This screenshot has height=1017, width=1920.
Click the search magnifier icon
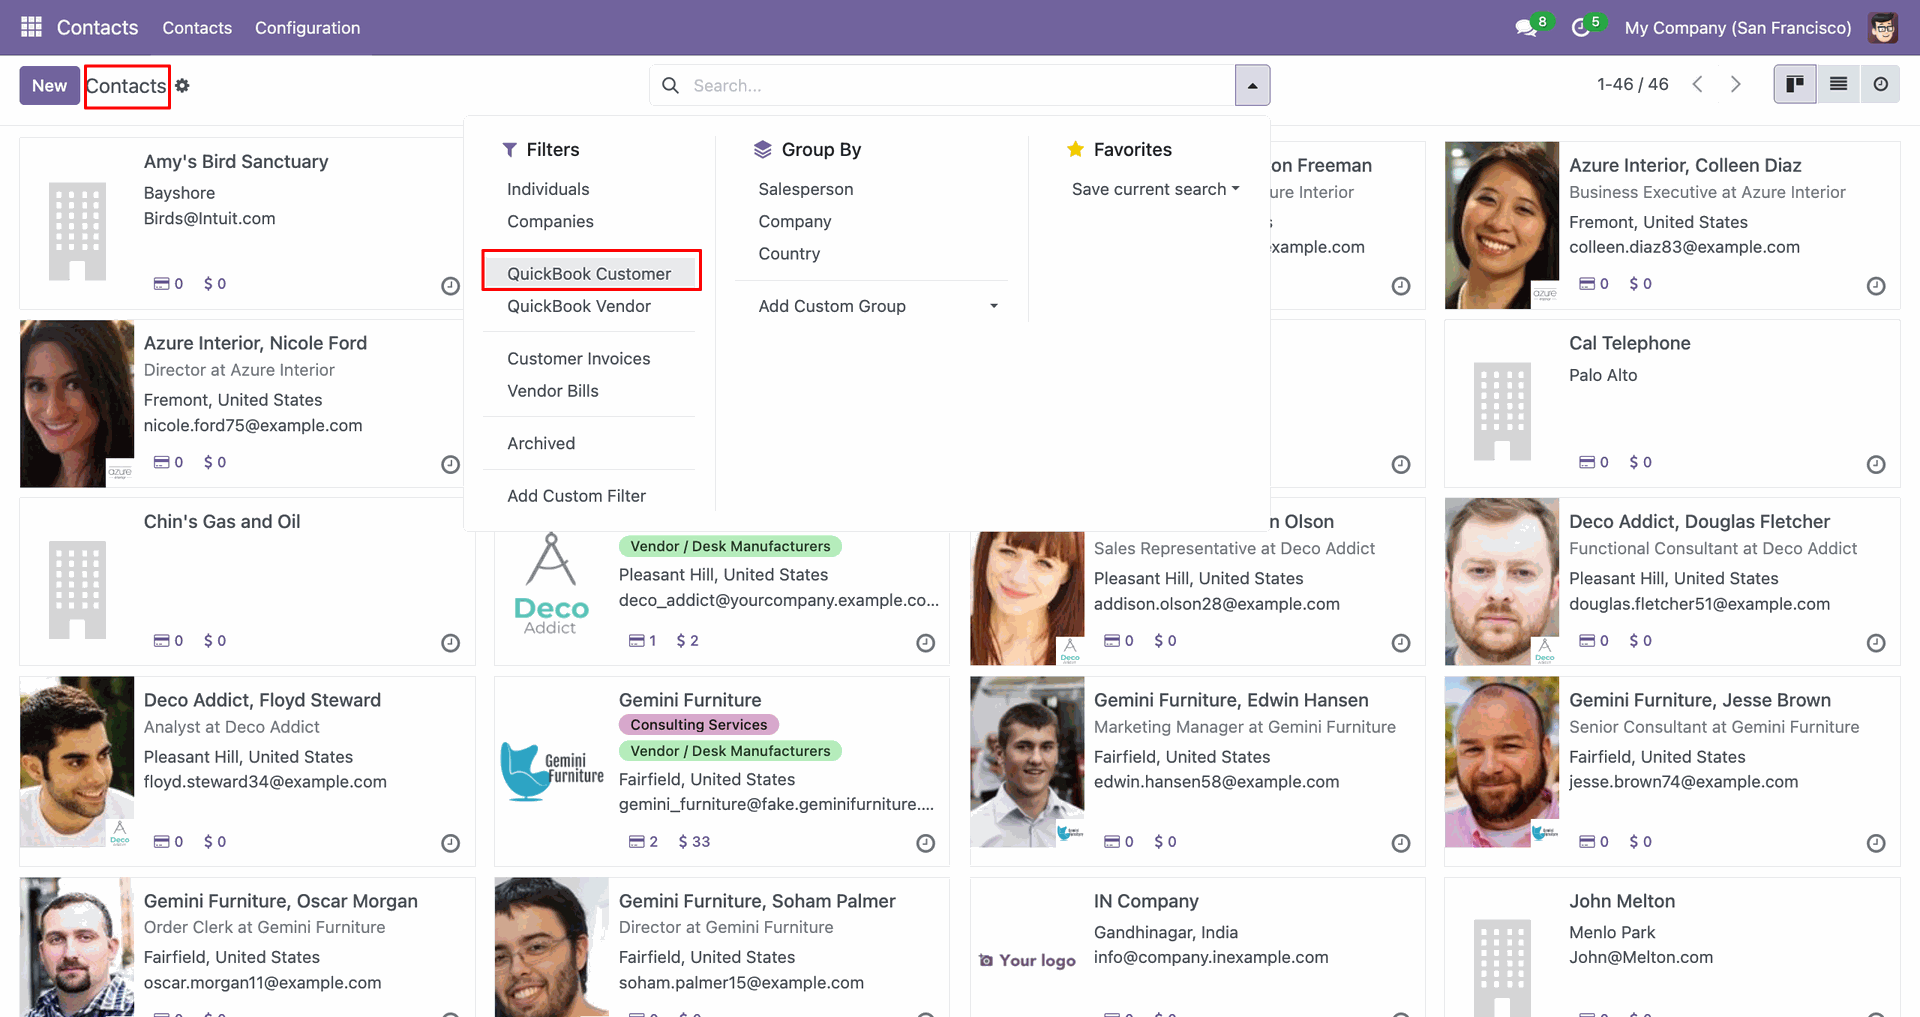tap(670, 86)
